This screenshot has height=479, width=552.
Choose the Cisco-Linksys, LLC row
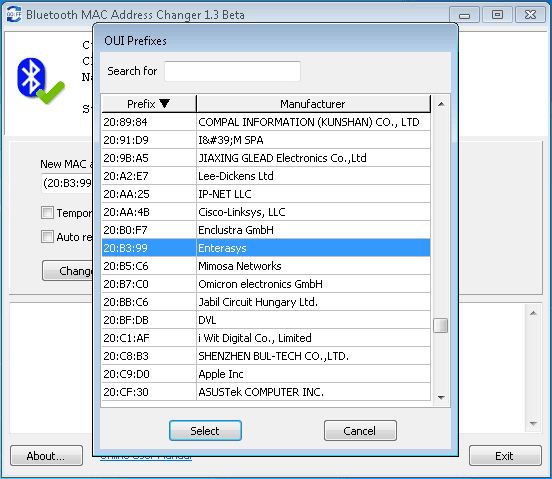[266, 212]
